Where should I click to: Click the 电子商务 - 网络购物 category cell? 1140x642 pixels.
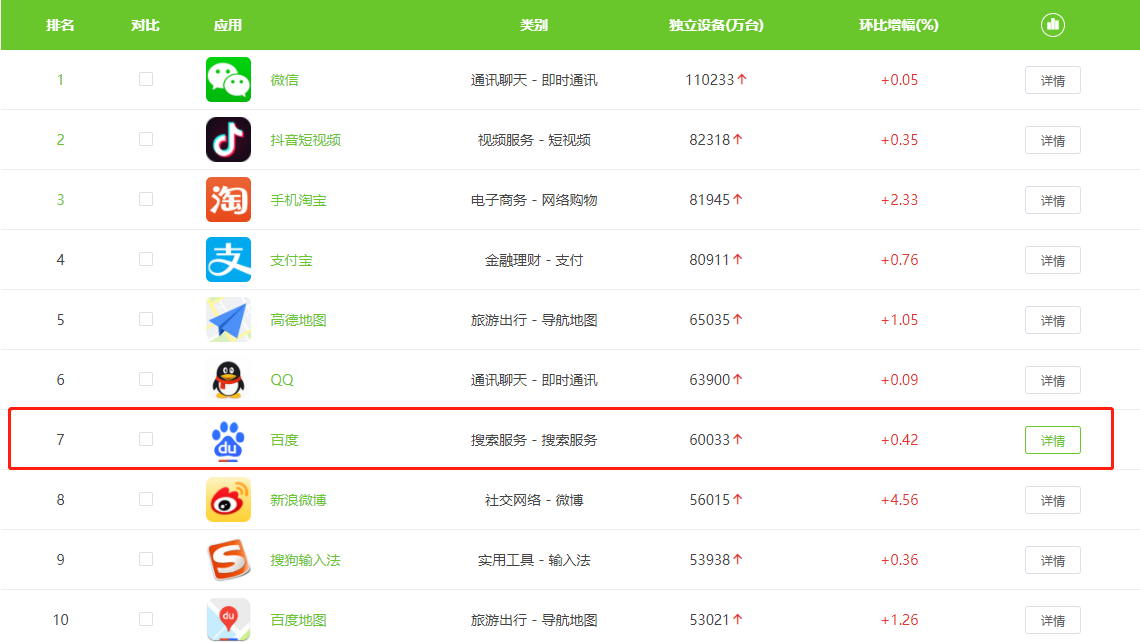click(x=534, y=200)
